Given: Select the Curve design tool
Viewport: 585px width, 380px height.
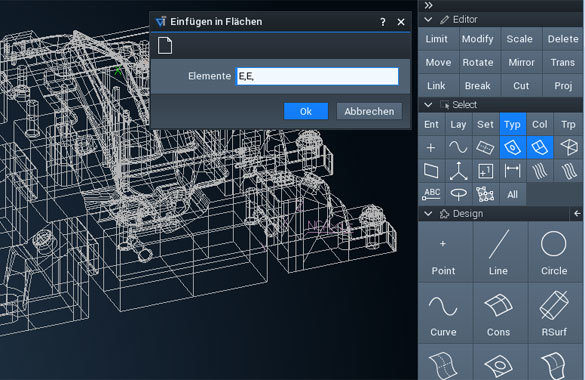Looking at the screenshot, I should click(x=445, y=313).
